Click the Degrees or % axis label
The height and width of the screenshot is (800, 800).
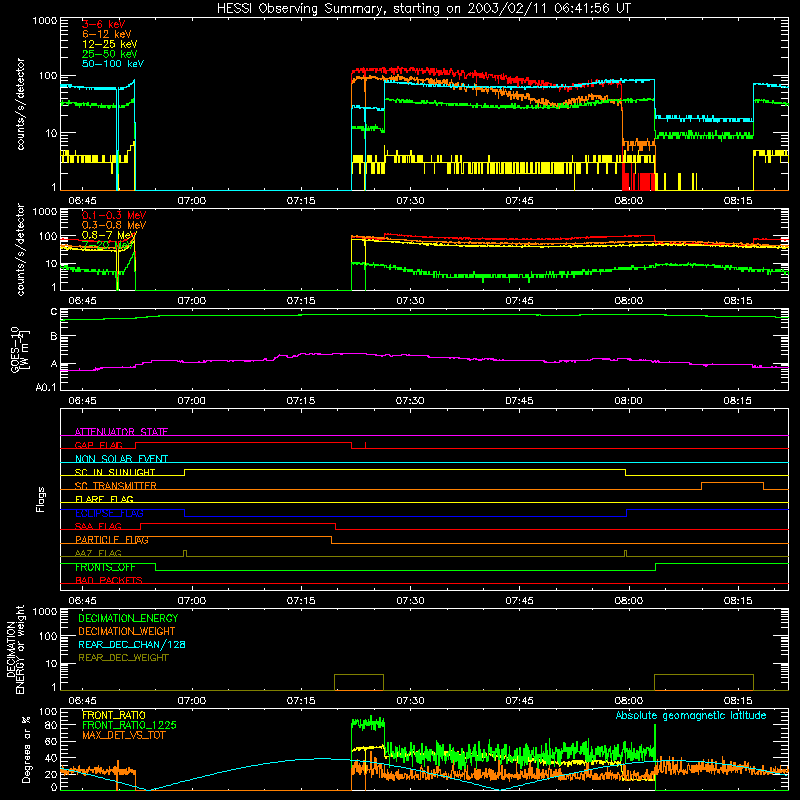click(x=26, y=749)
